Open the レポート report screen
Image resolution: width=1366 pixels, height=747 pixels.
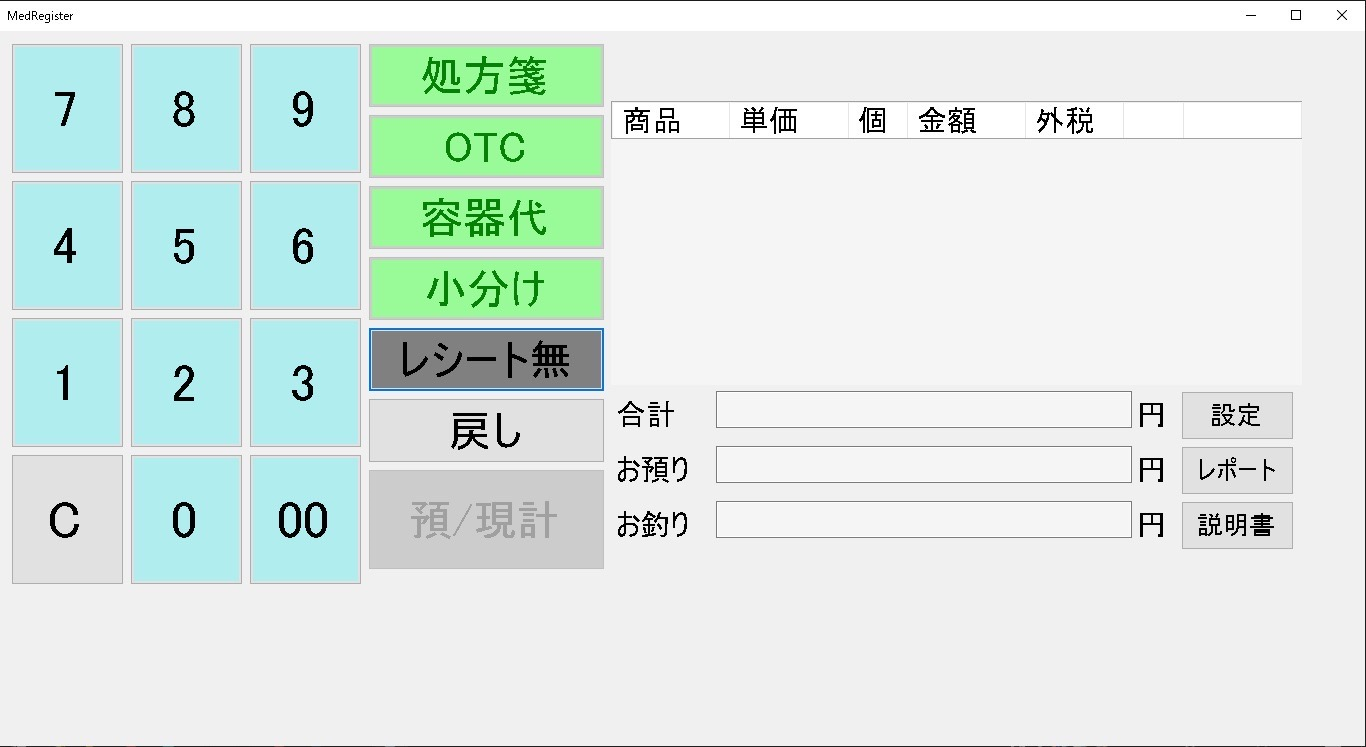point(1237,470)
